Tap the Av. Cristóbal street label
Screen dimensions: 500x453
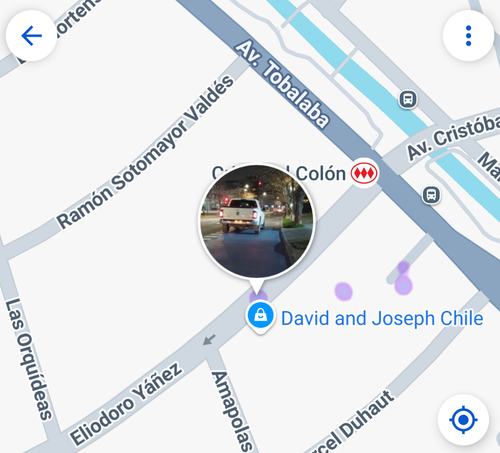(x=453, y=137)
